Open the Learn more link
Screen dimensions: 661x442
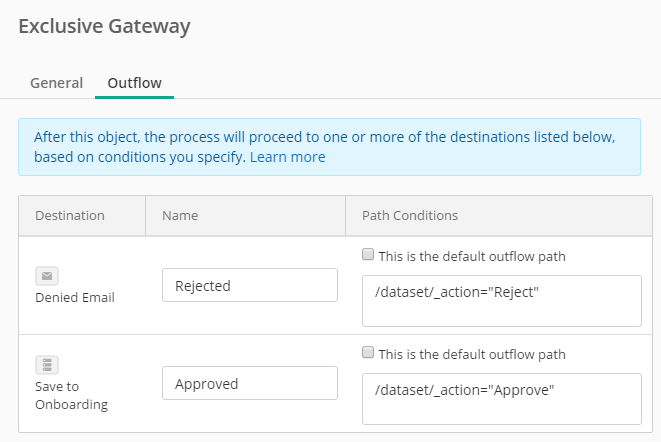point(288,157)
